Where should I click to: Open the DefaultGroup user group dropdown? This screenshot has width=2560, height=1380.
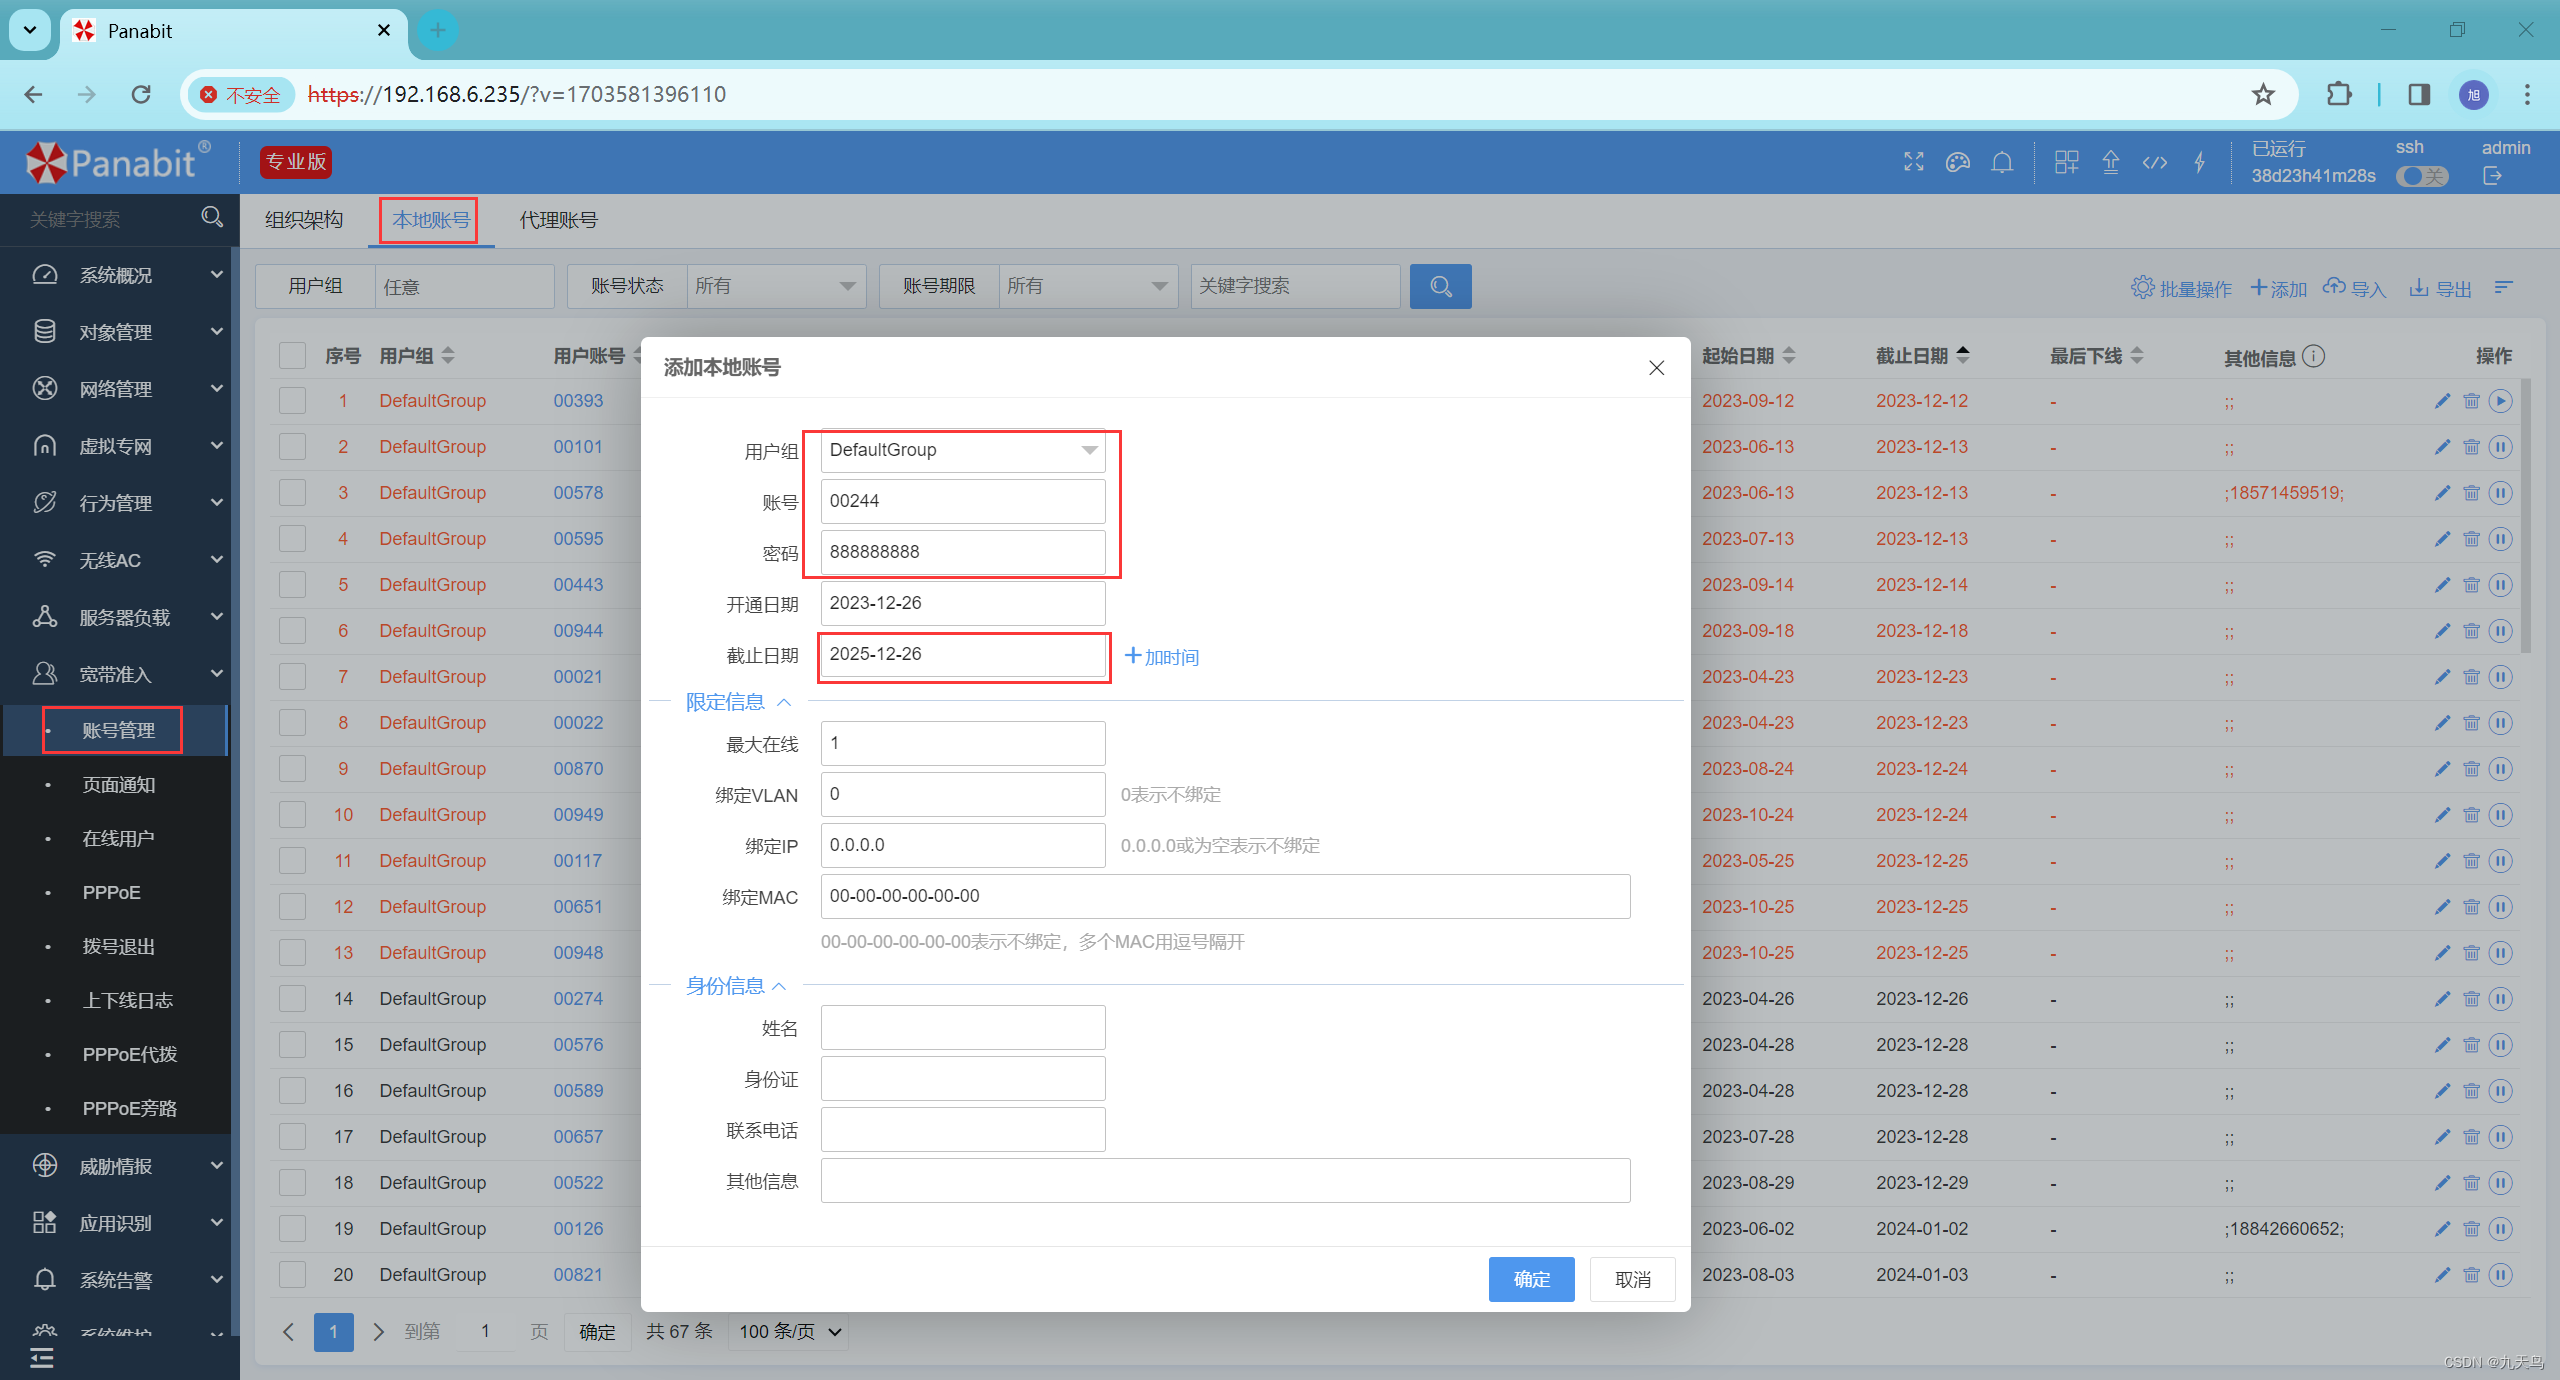click(x=962, y=450)
